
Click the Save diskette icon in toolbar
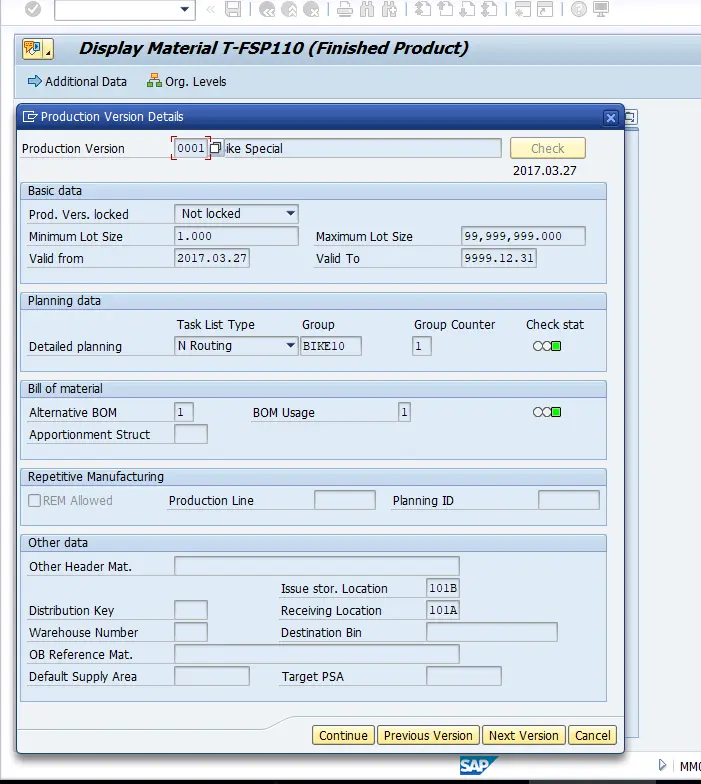pyautogui.click(x=233, y=9)
